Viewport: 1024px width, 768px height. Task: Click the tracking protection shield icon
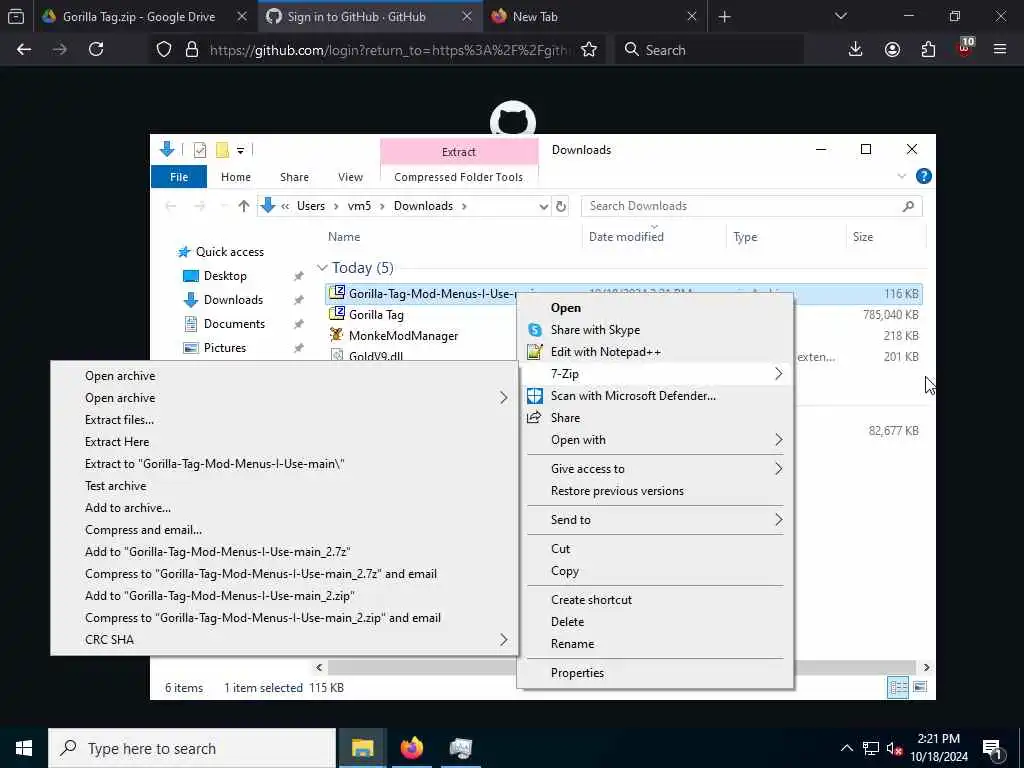pyautogui.click(x=164, y=50)
